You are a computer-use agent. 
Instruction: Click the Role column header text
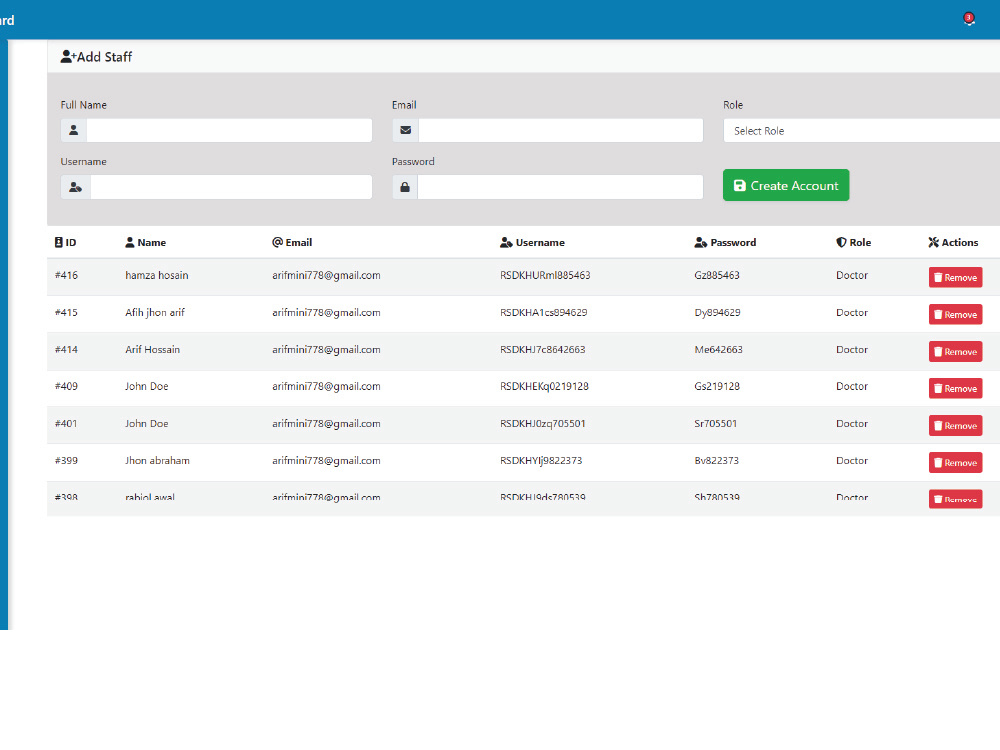click(860, 242)
